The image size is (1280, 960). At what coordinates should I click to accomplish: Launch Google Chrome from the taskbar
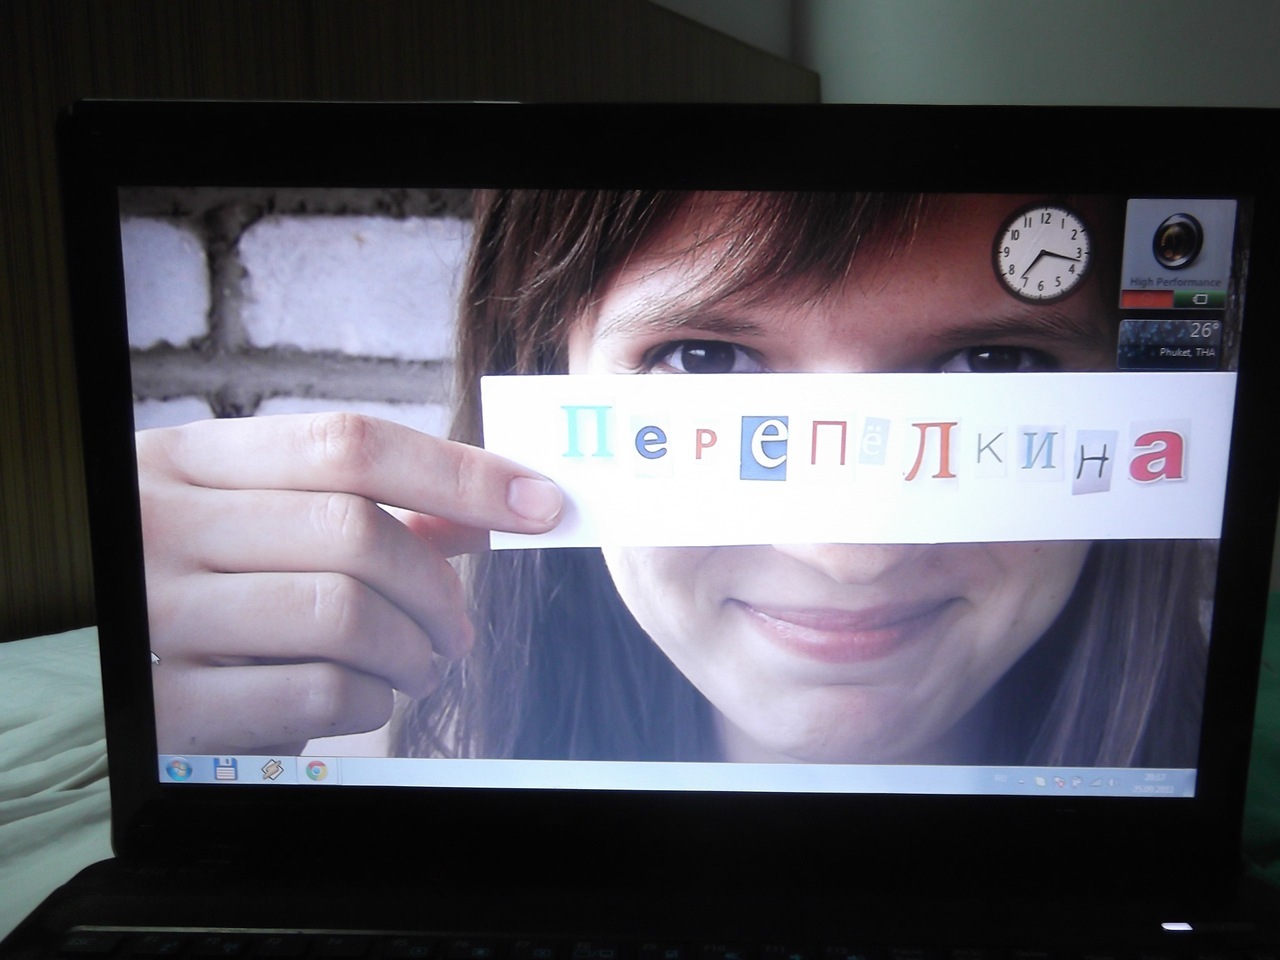click(316, 770)
